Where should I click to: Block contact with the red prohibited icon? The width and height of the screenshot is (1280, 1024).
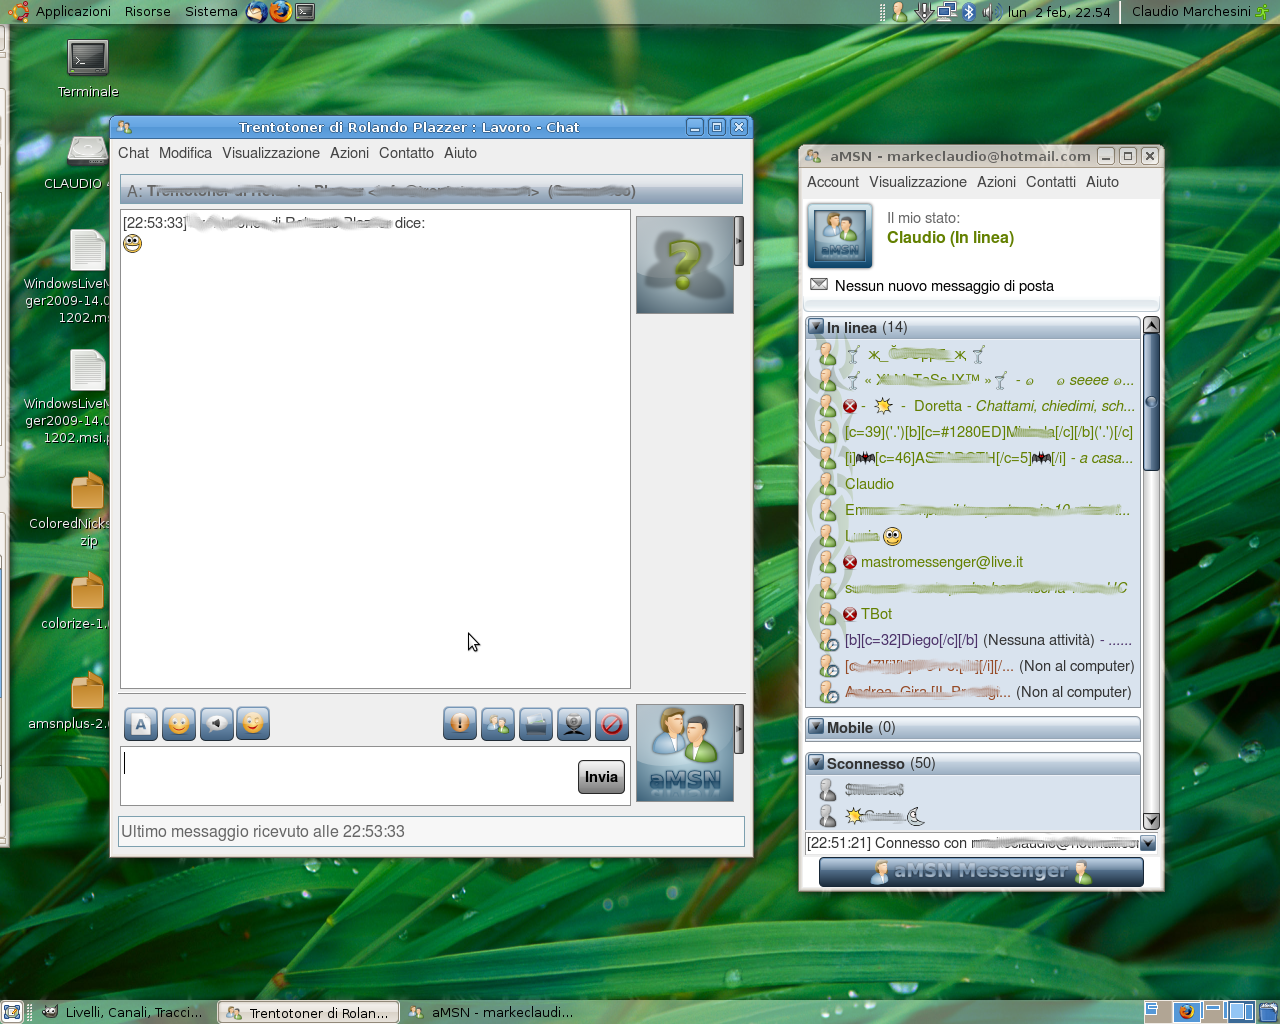coord(612,724)
